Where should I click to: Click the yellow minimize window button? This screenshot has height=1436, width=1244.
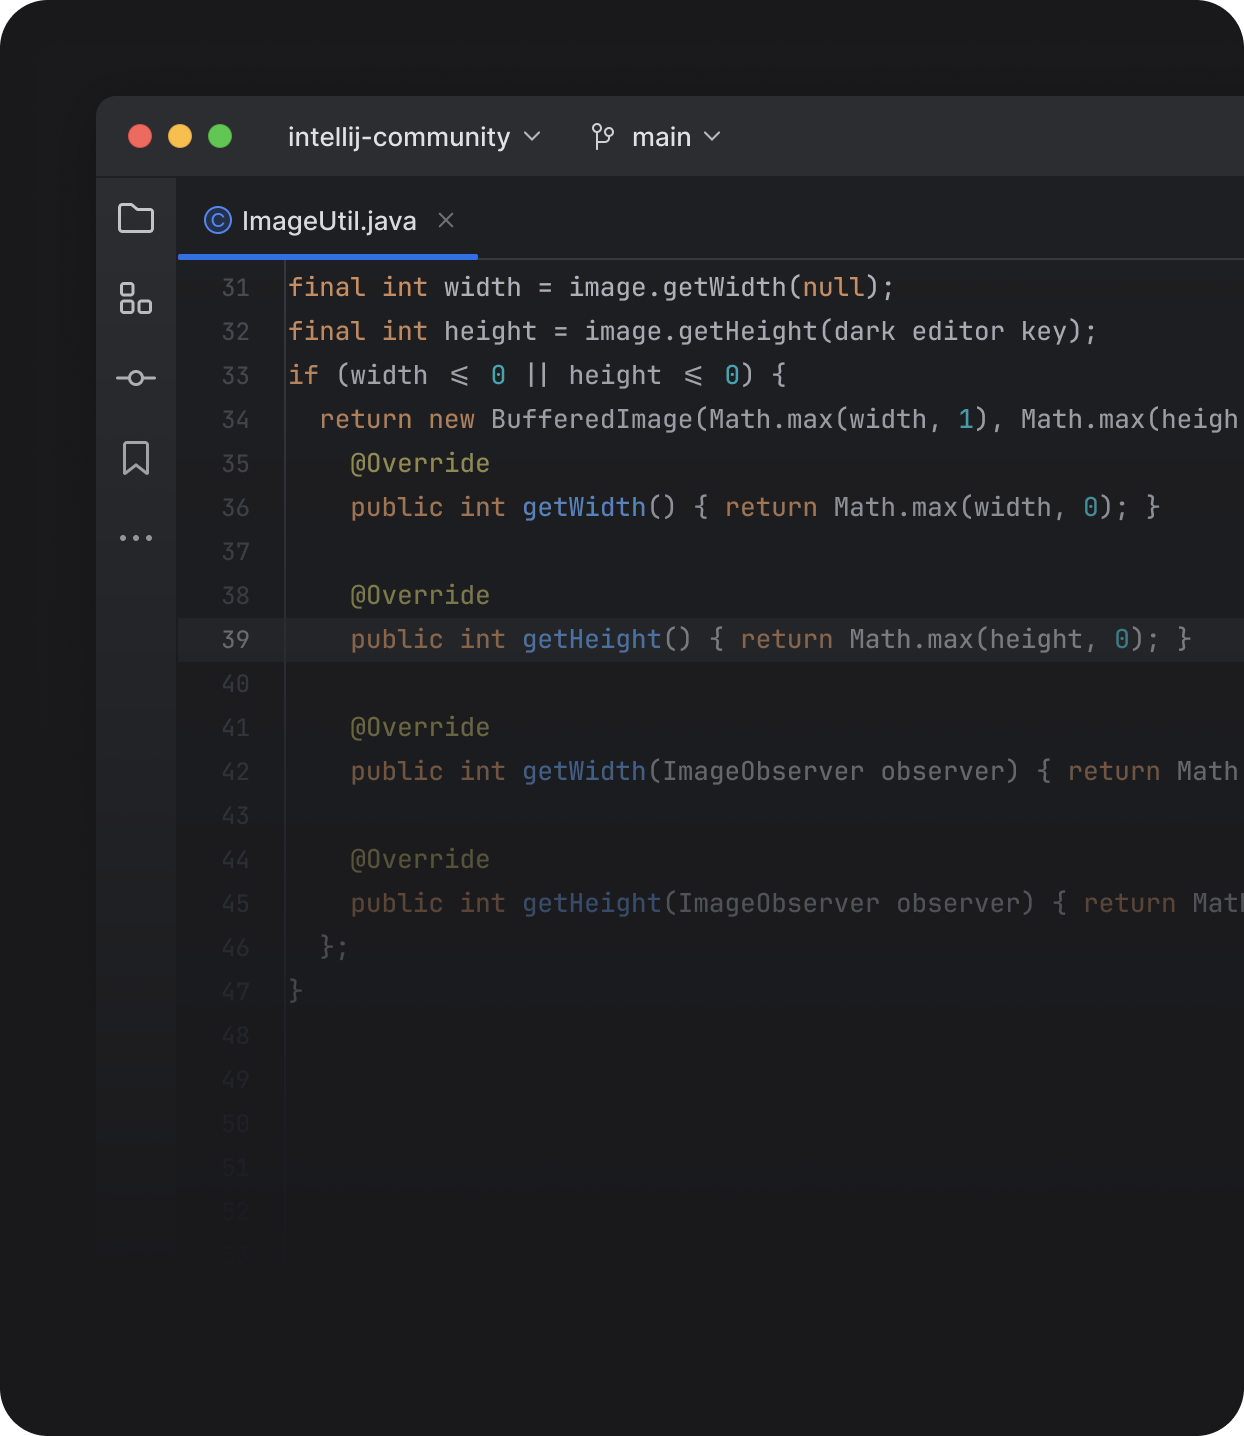180,136
